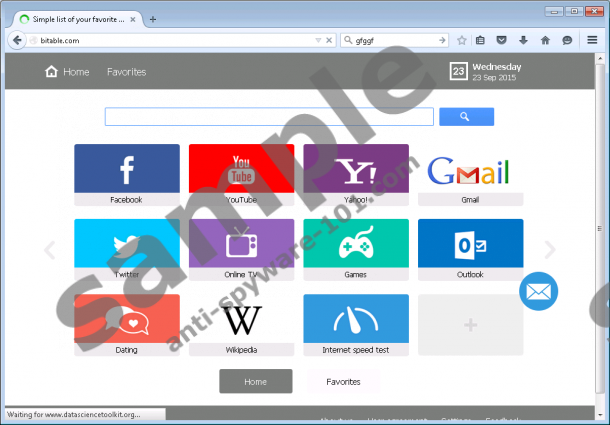Open a new browser tab
This screenshot has height=425, width=610.
click(153, 18)
